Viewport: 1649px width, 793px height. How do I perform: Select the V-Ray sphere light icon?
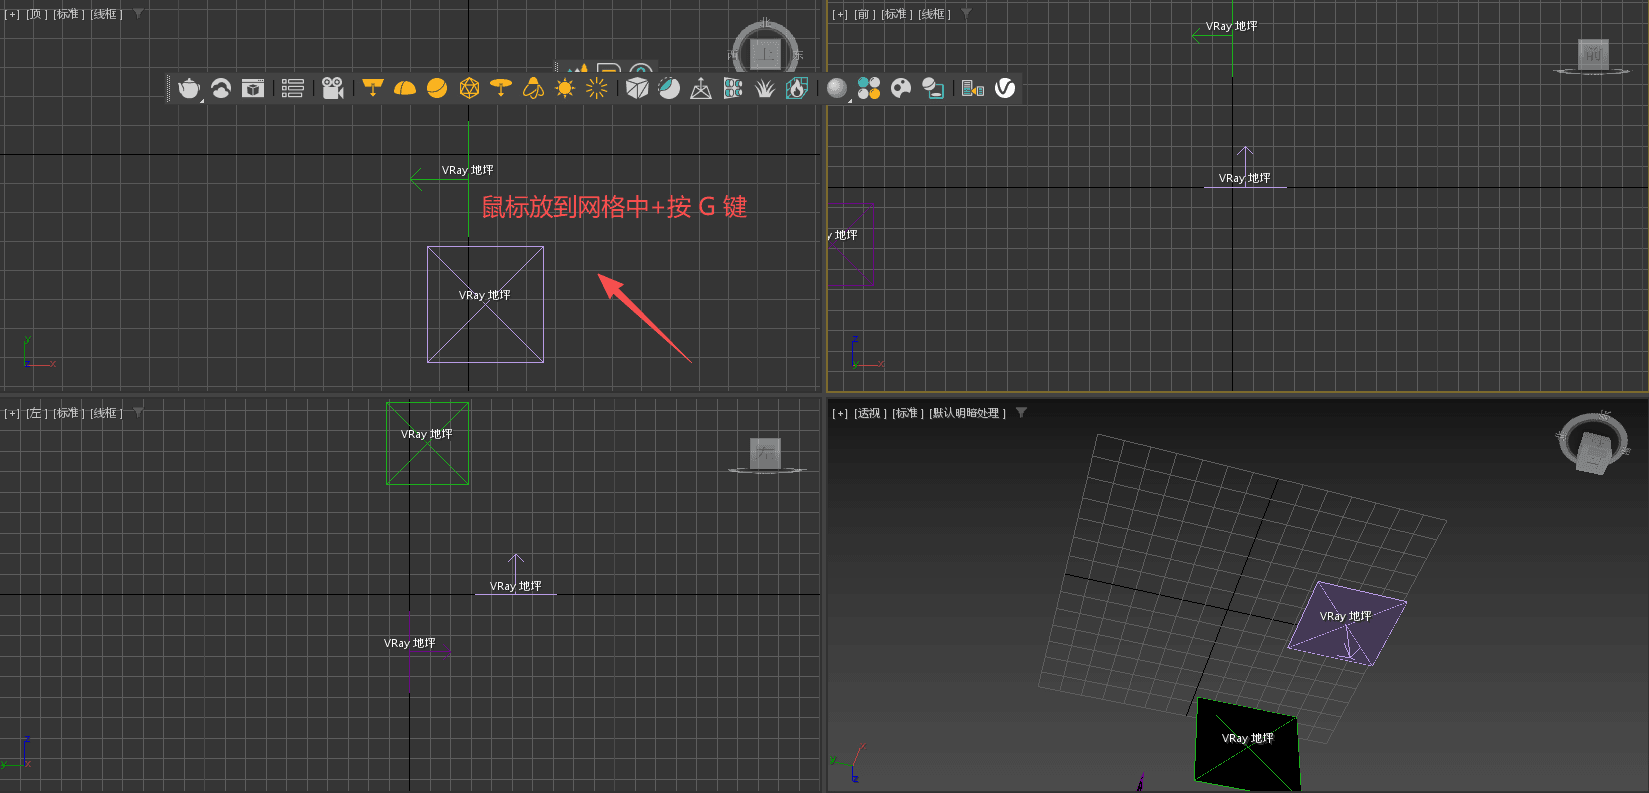click(437, 89)
